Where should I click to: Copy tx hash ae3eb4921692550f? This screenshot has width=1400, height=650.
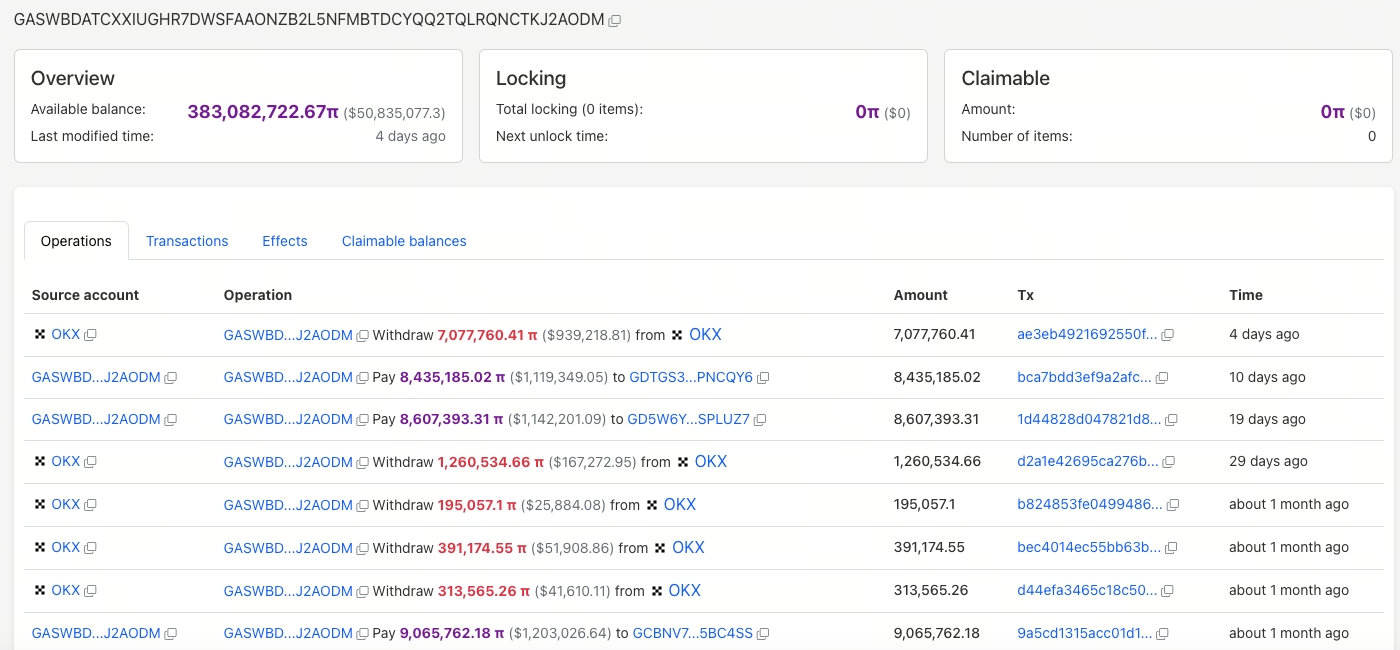pos(1167,335)
